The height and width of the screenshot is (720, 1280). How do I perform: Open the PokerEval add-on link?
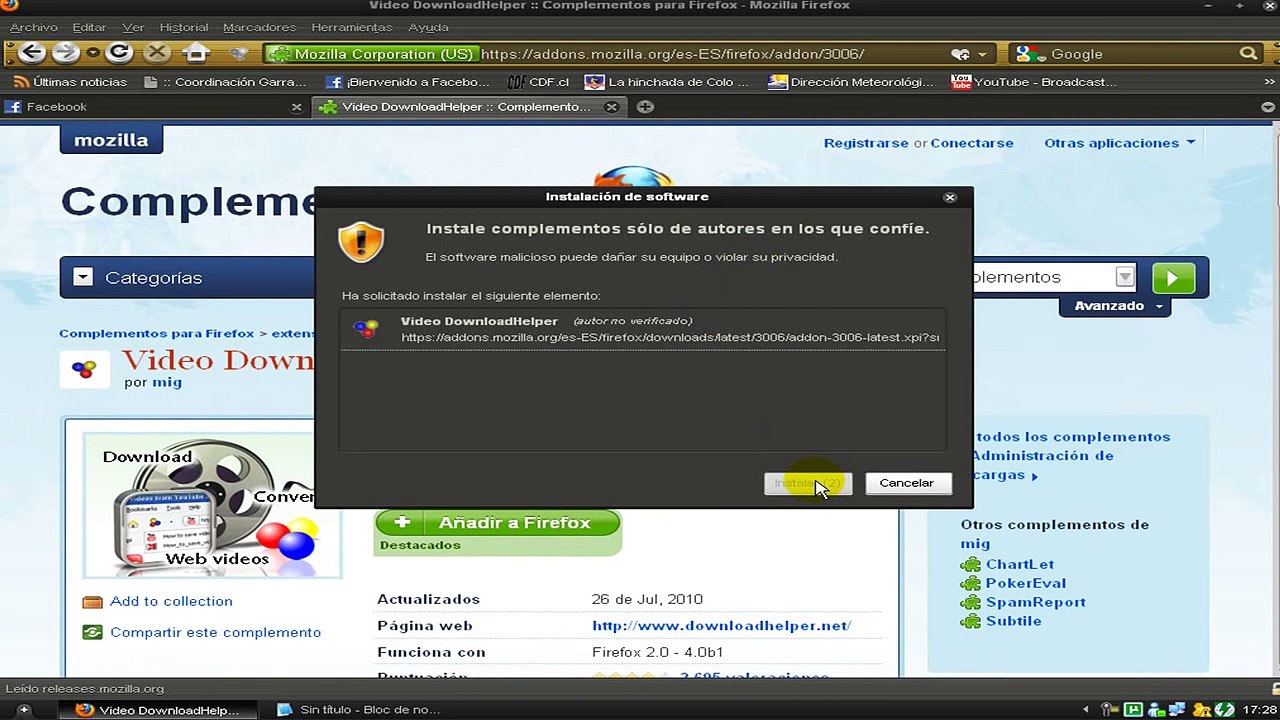coord(1026,583)
